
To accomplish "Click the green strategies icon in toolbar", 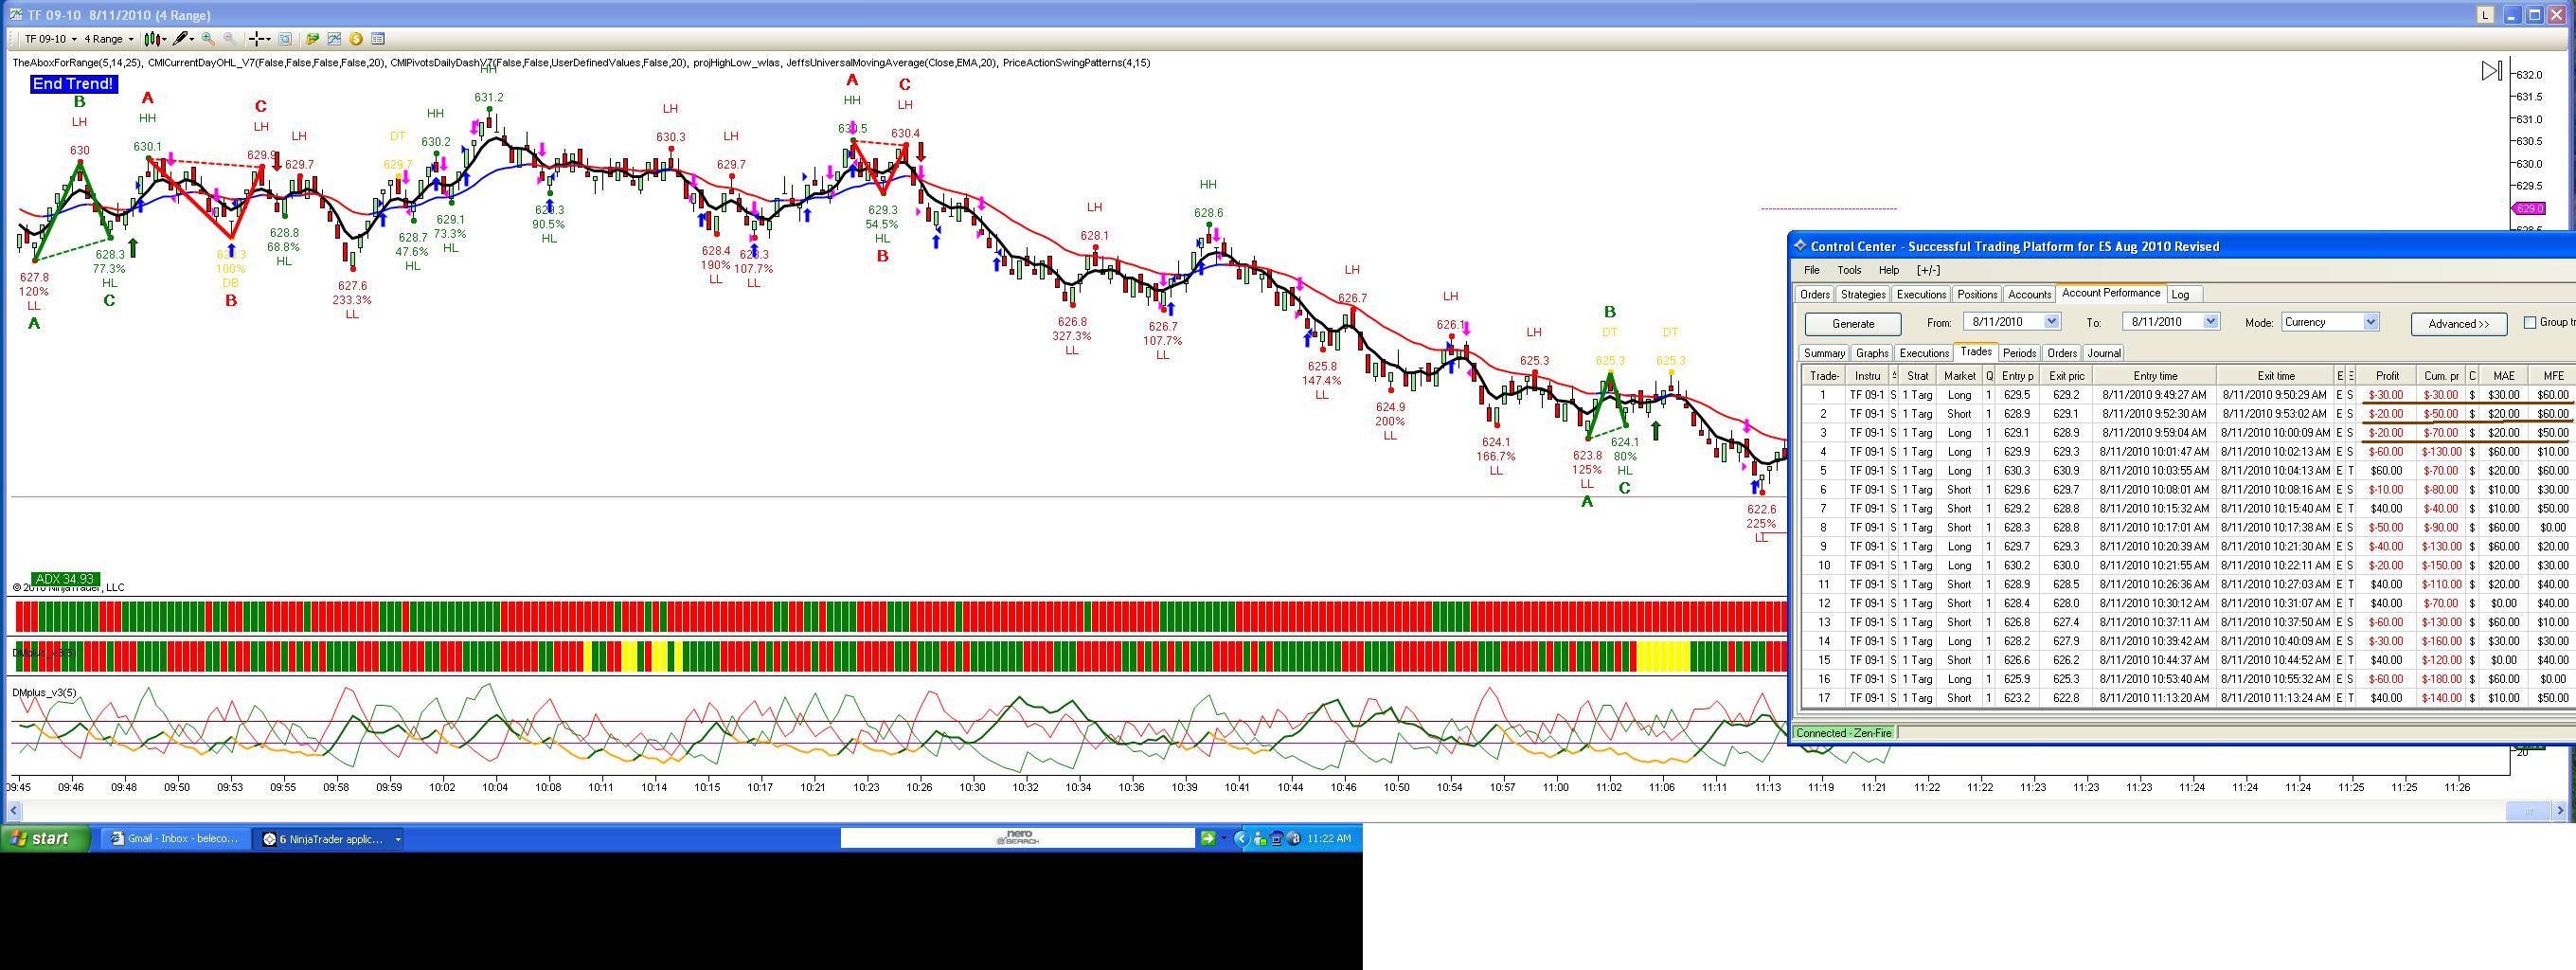I will (x=312, y=39).
